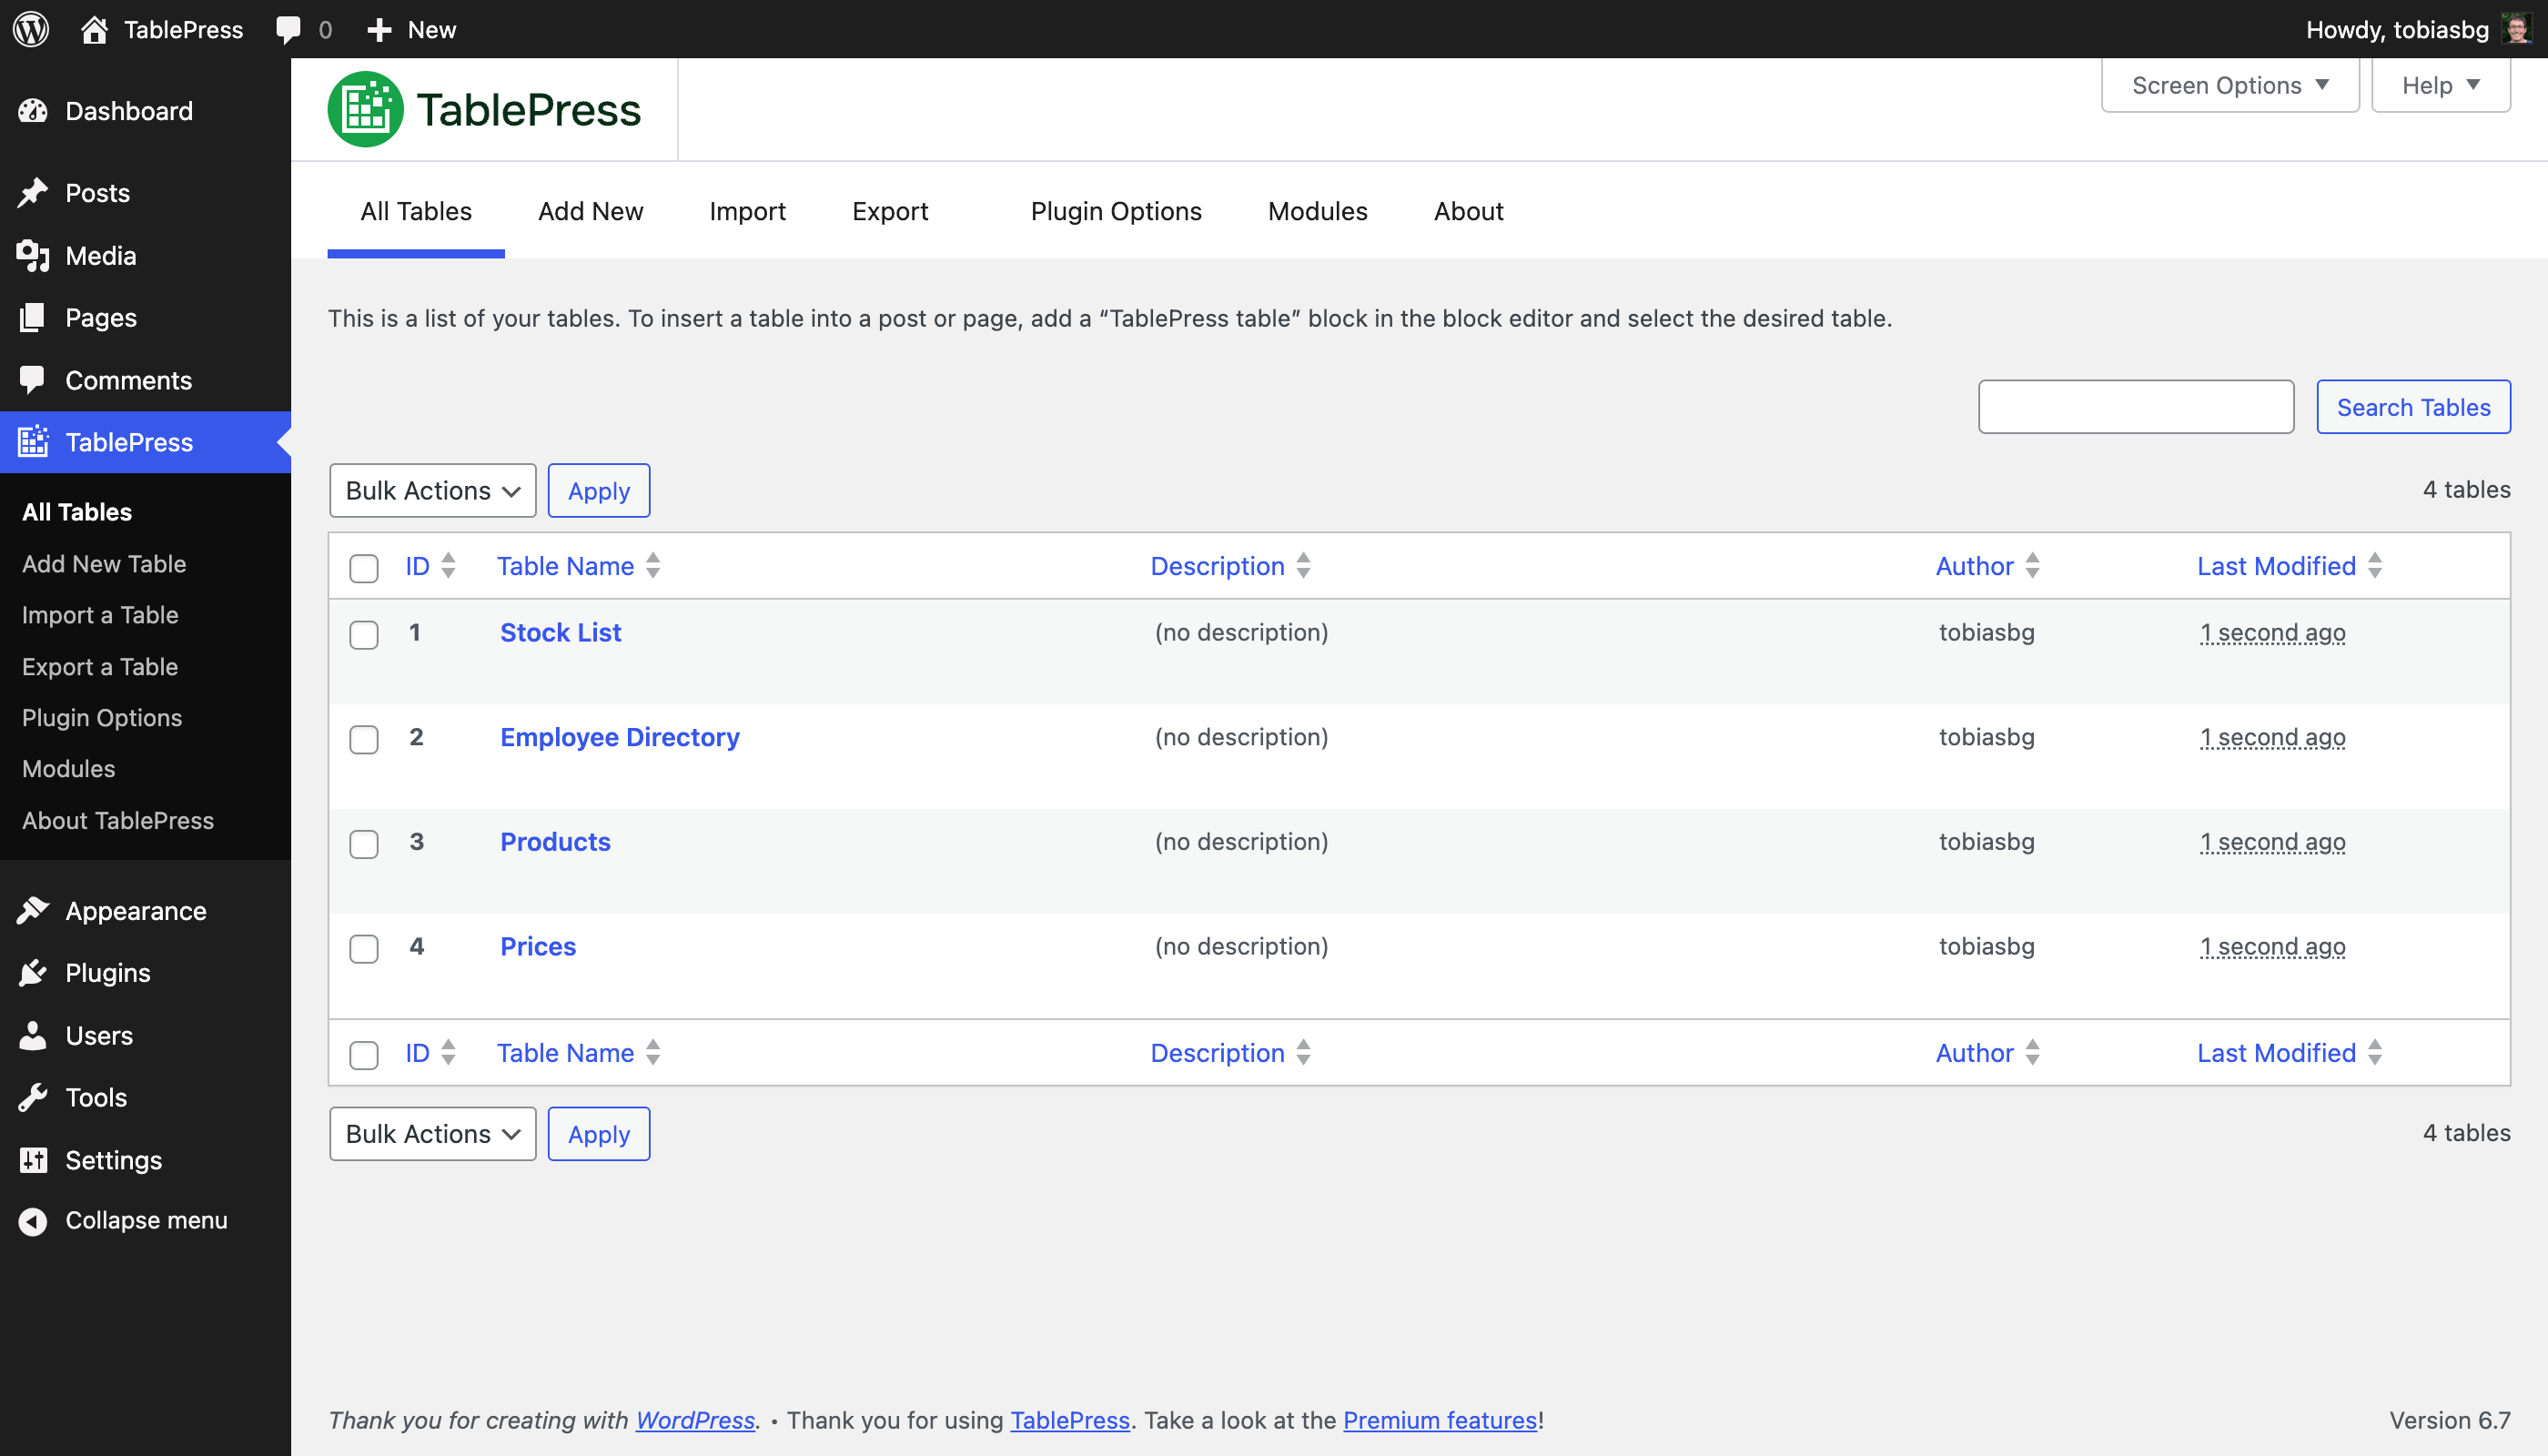Click the TablePress plugin icon in the sidebar
The height and width of the screenshot is (1456, 2548).
[33, 442]
